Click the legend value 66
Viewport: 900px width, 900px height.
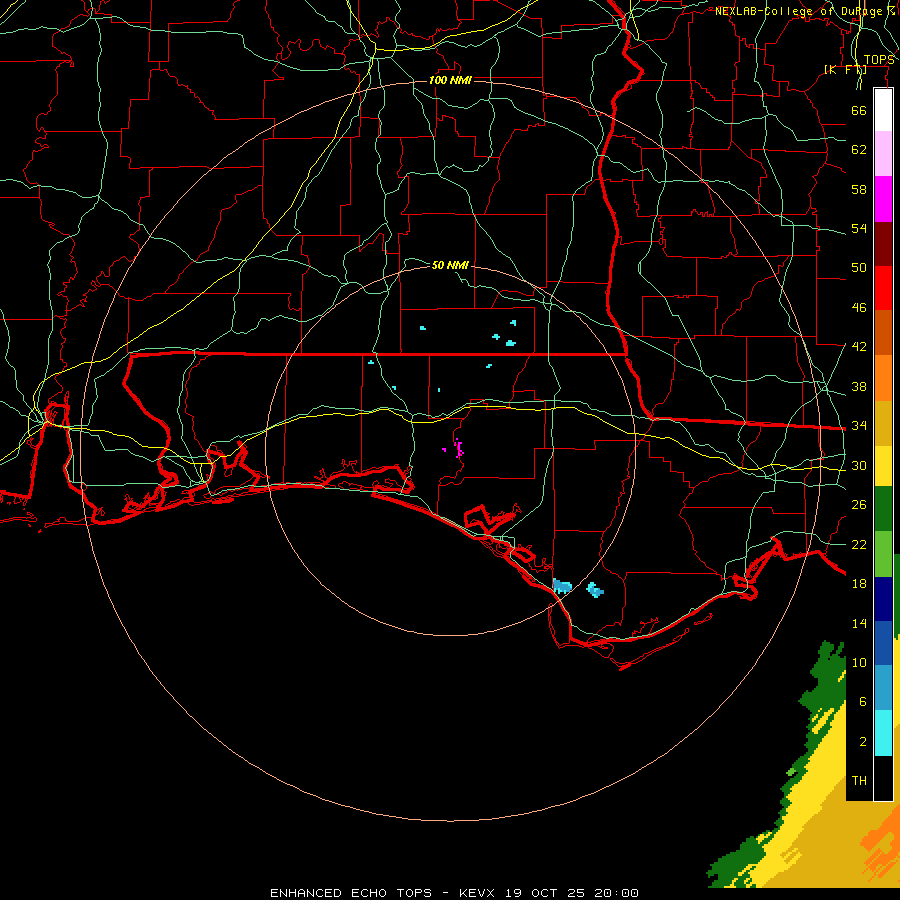click(x=859, y=110)
